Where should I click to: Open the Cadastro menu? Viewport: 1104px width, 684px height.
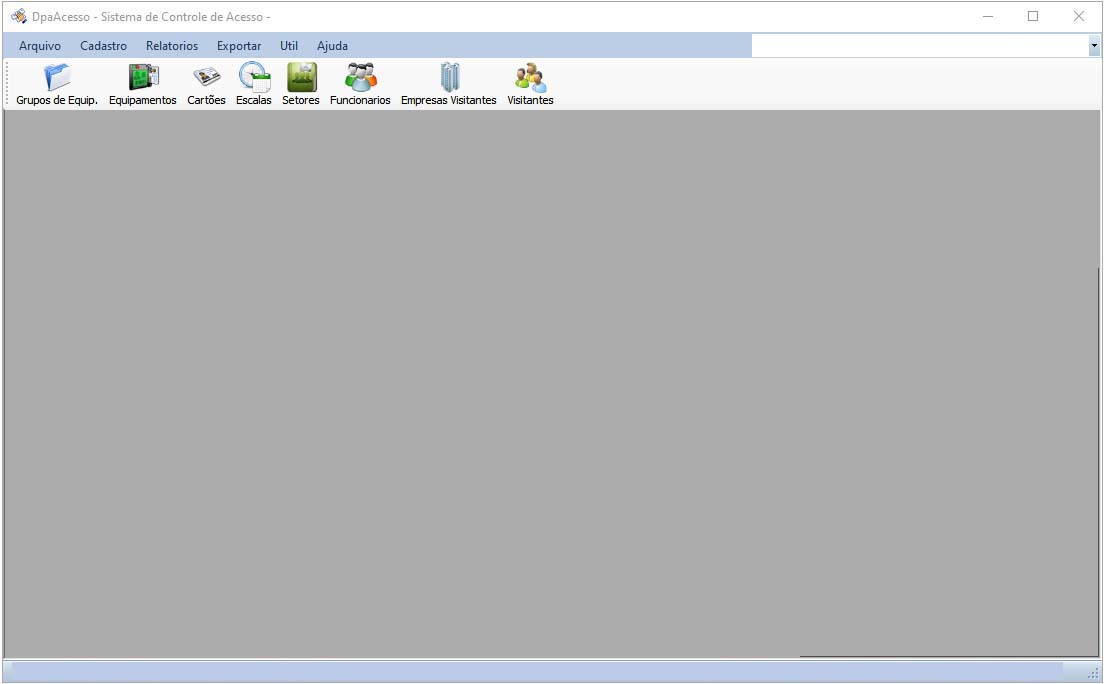(x=103, y=46)
